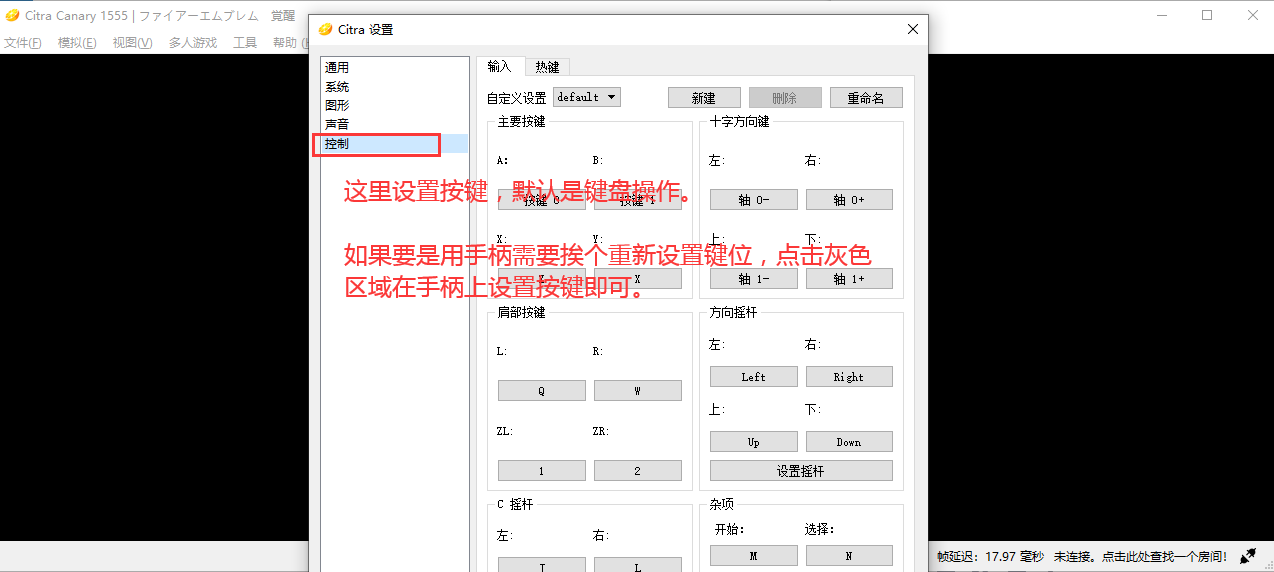Open the default profile dropdown
Image resolution: width=1274 pixels, height=572 pixels.
pos(587,97)
